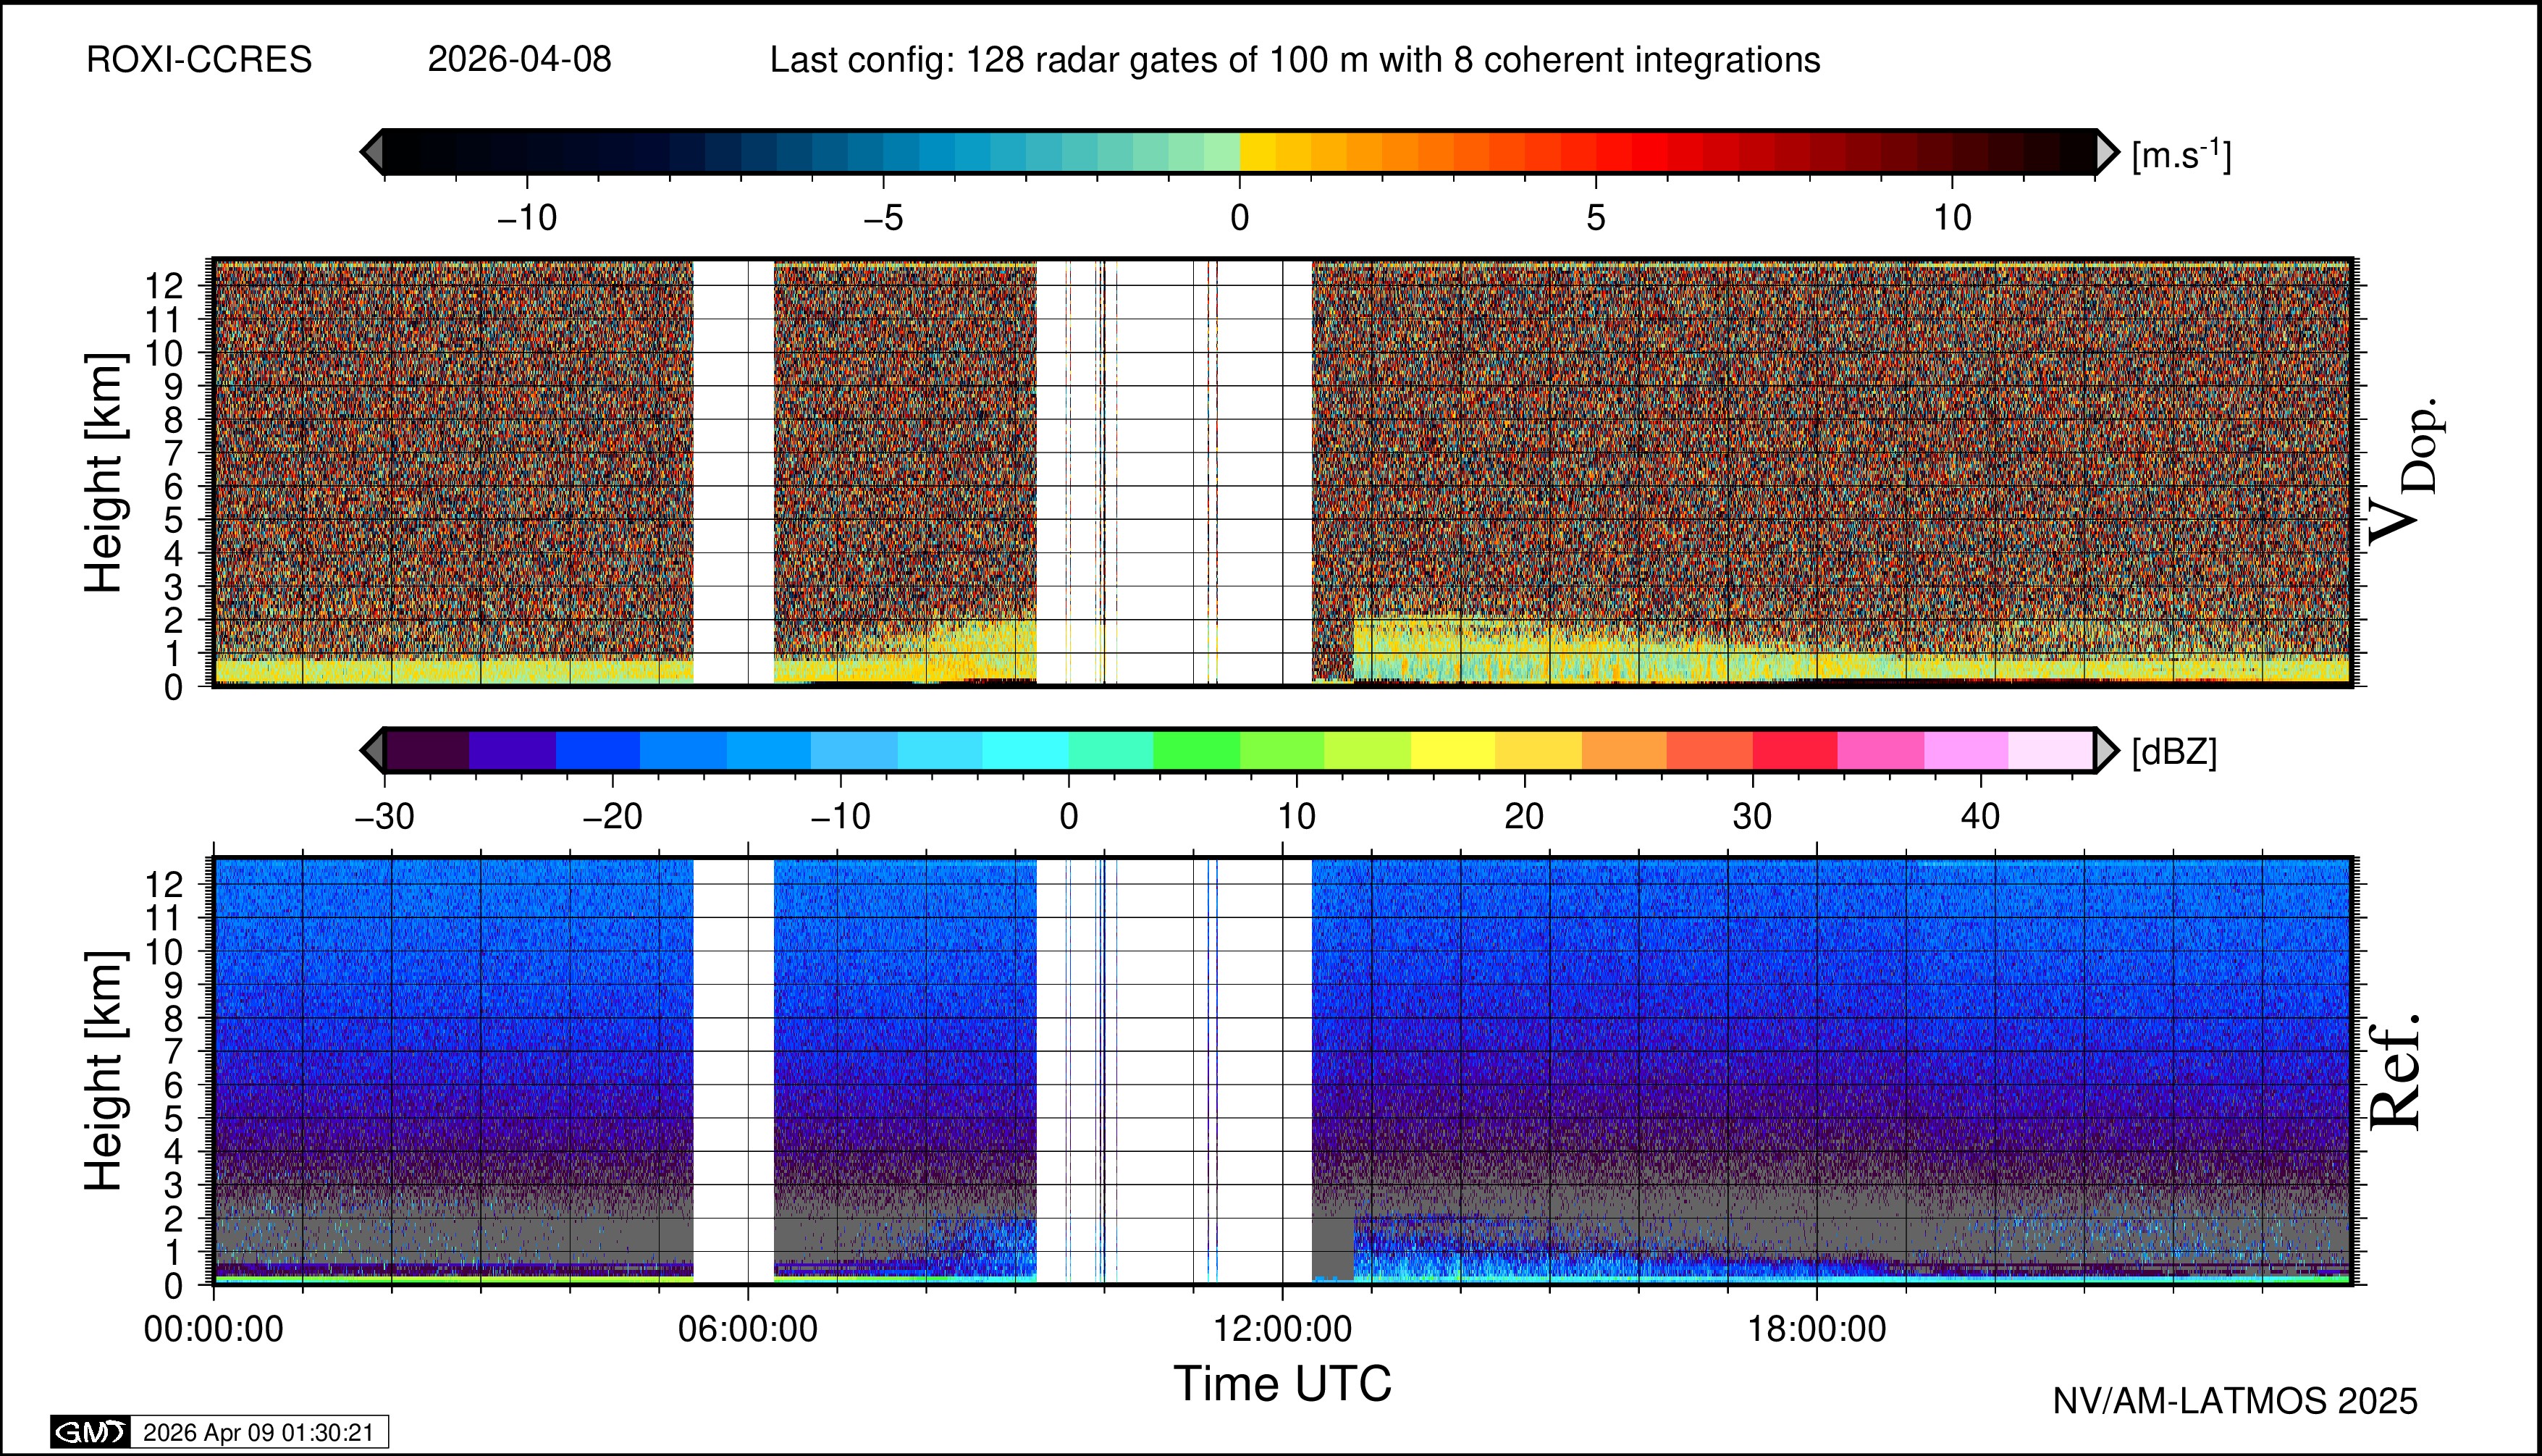
Task: Click the 2026 Apr 09 01:30:21 timestamp
Action: coord(258,1432)
